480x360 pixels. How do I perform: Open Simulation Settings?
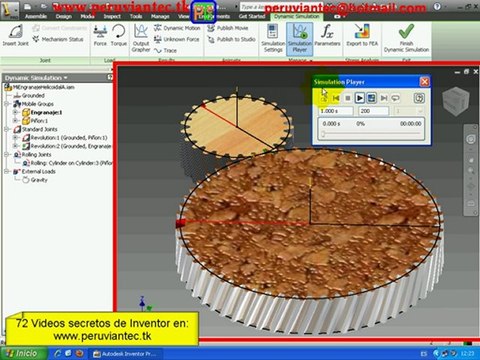[x=273, y=38]
